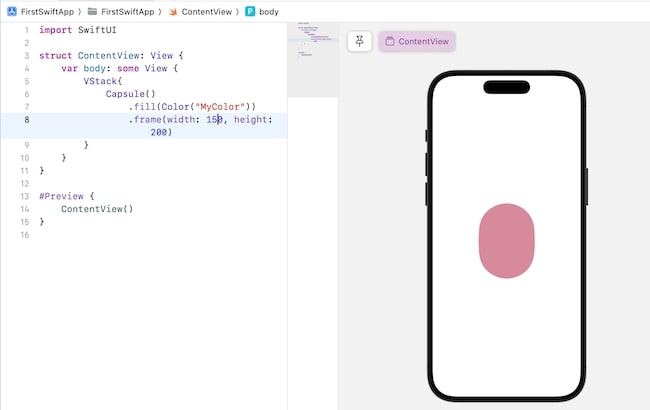Place cursor on the Capsule() call
Image resolution: width=650 pixels, height=410 pixels.
click(x=130, y=94)
